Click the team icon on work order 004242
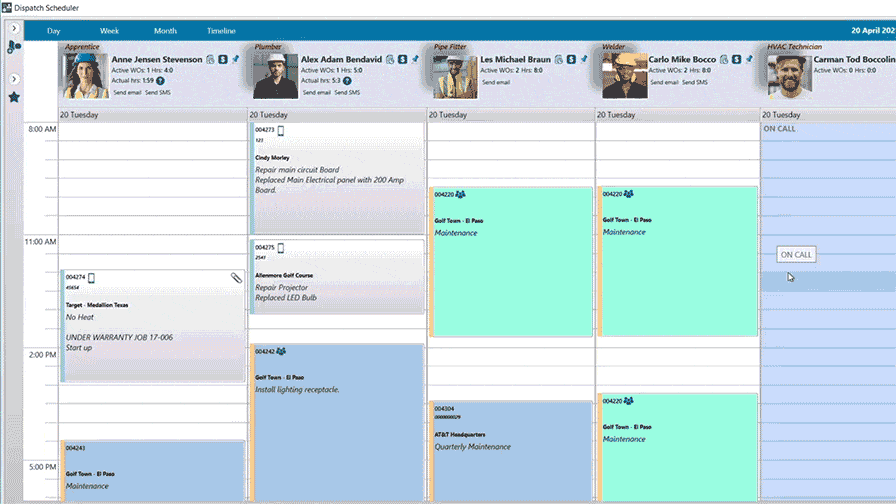 [281, 351]
